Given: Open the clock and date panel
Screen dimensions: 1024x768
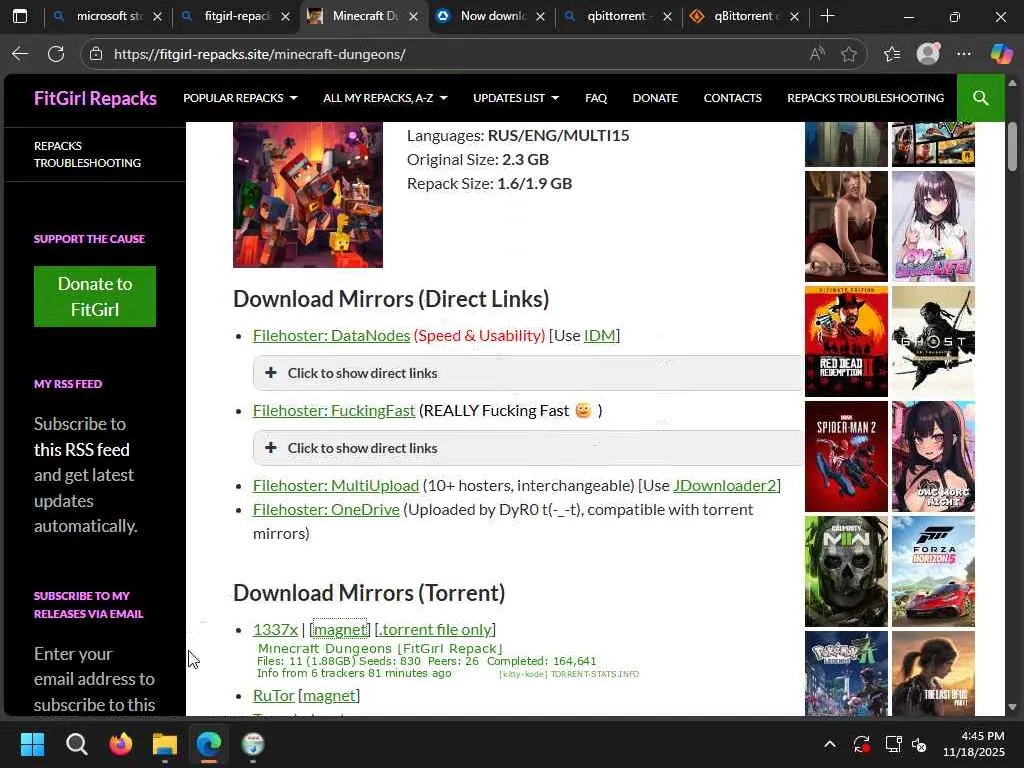Looking at the screenshot, I should (973, 744).
